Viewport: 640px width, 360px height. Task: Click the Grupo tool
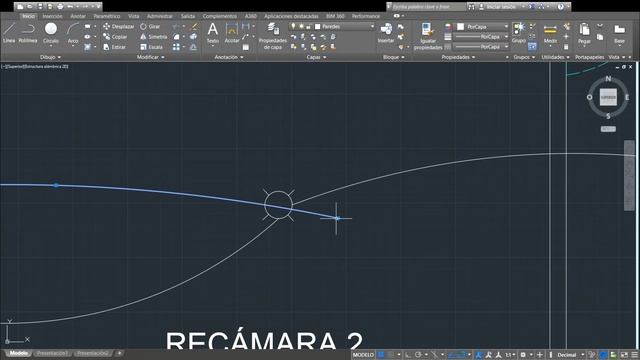click(519, 33)
